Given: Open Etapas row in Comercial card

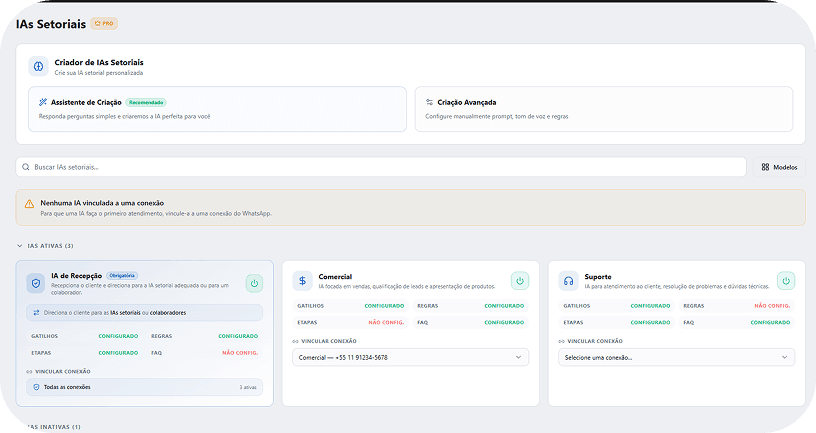Looking at the screenshot, I should (x=351, y=323).
